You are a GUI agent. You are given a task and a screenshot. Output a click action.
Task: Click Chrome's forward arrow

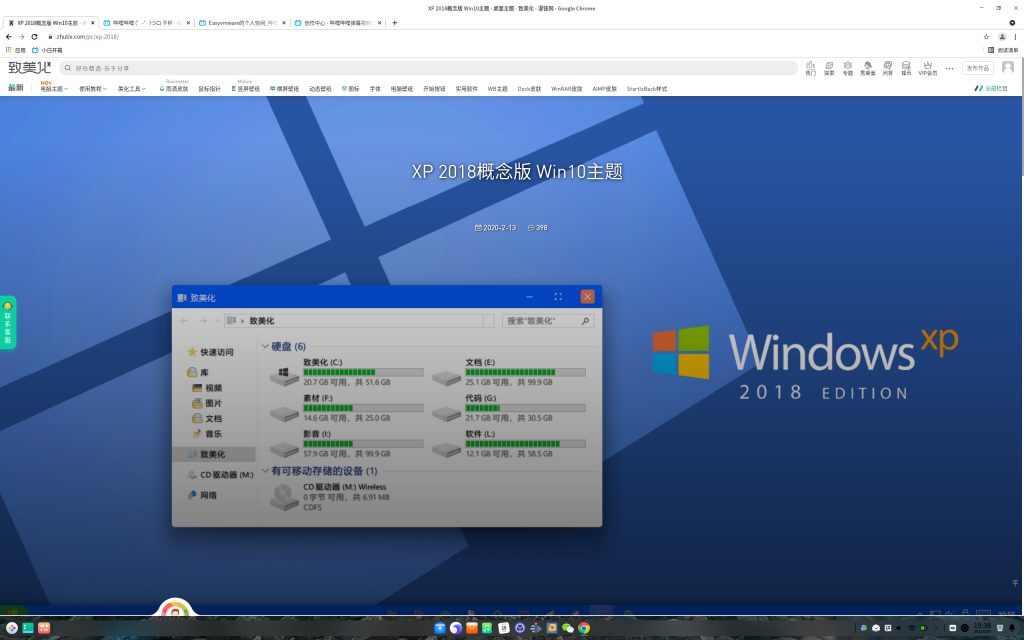pos(22,37)
